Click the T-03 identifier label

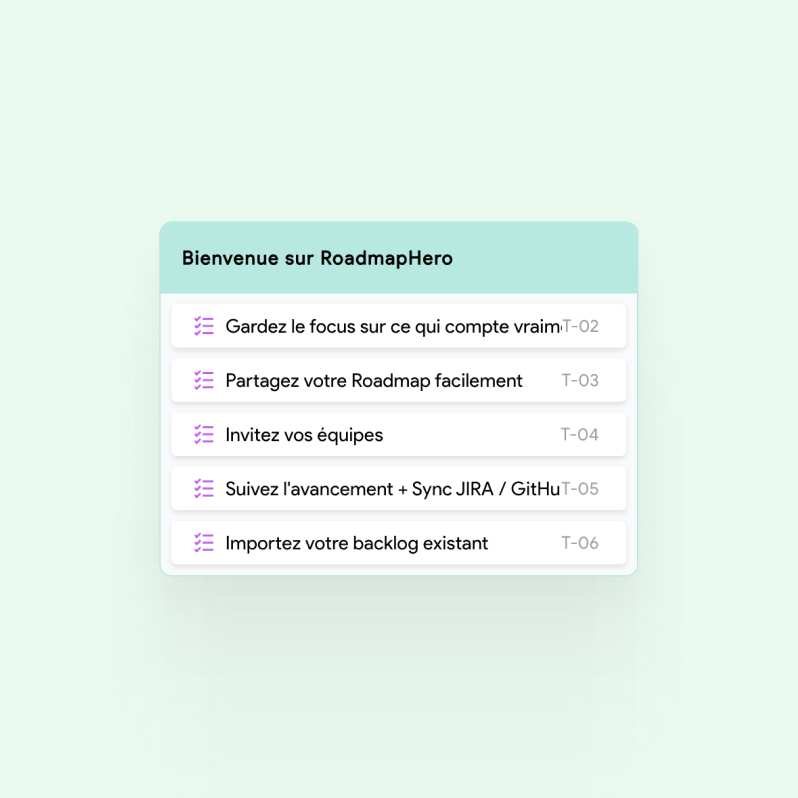[x=580, y=380]
